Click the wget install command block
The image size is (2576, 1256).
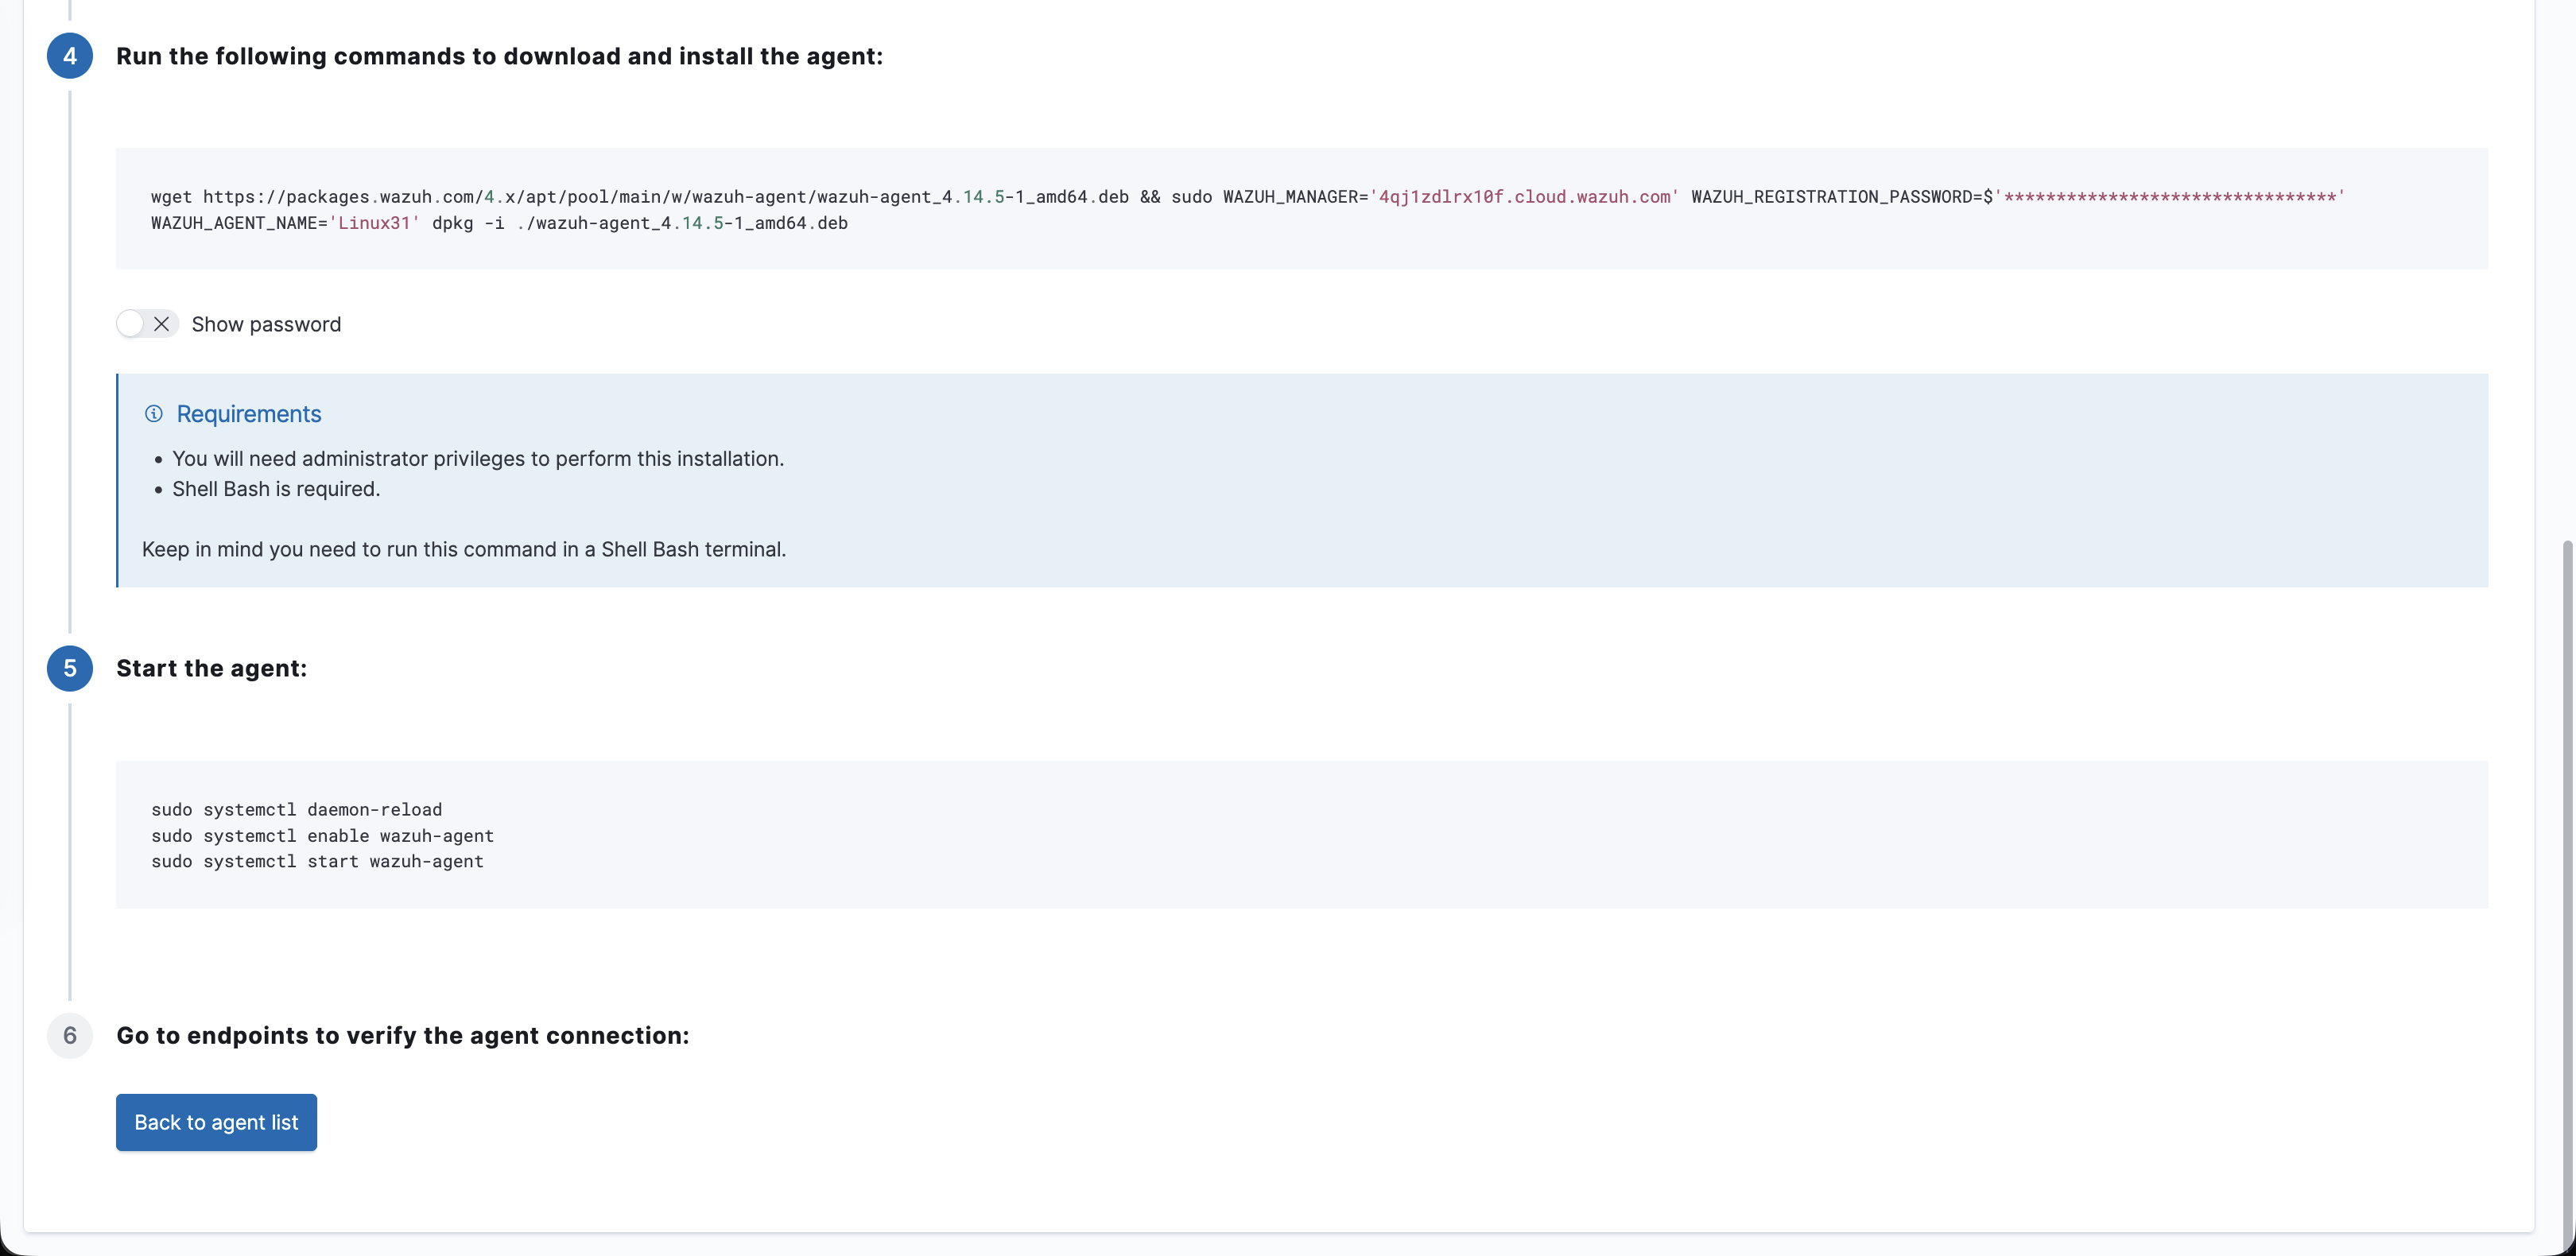(1301, 209)
